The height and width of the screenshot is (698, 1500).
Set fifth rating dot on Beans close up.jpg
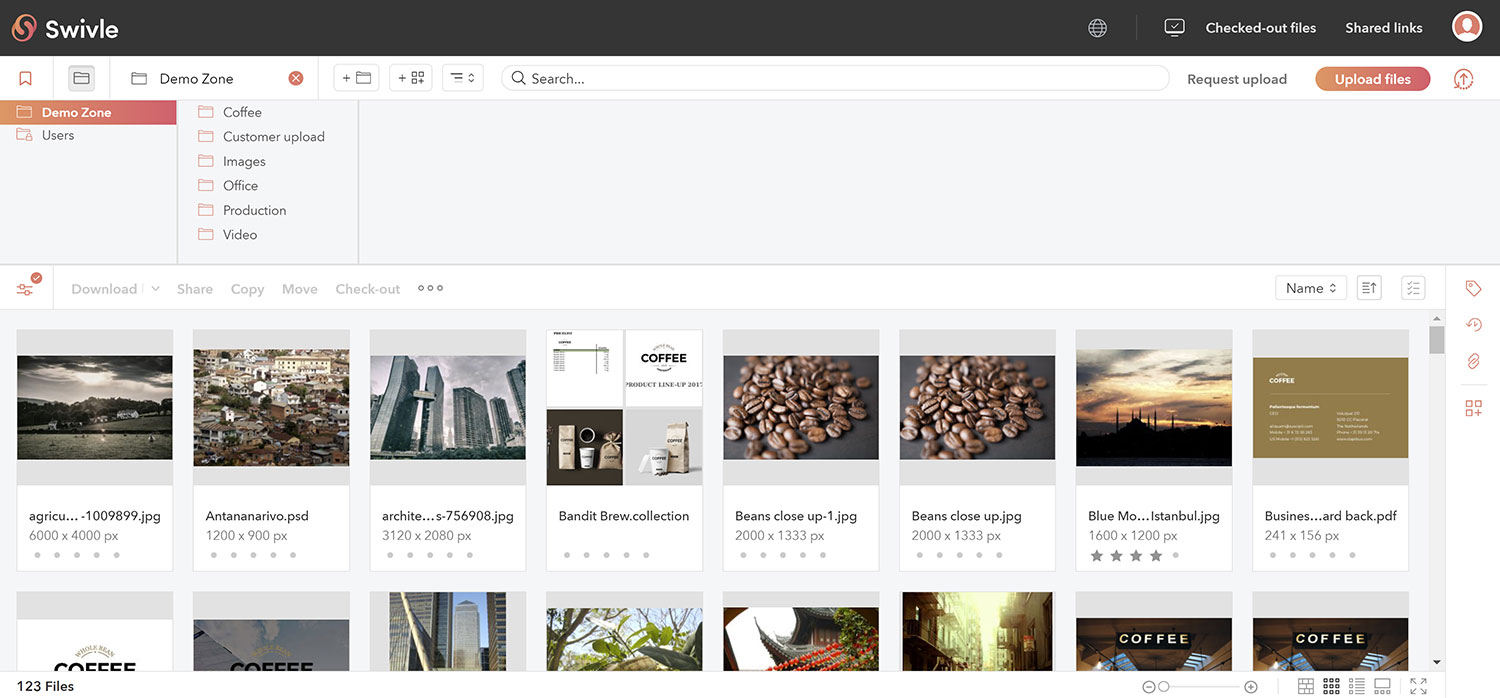[x=999, y=555]
